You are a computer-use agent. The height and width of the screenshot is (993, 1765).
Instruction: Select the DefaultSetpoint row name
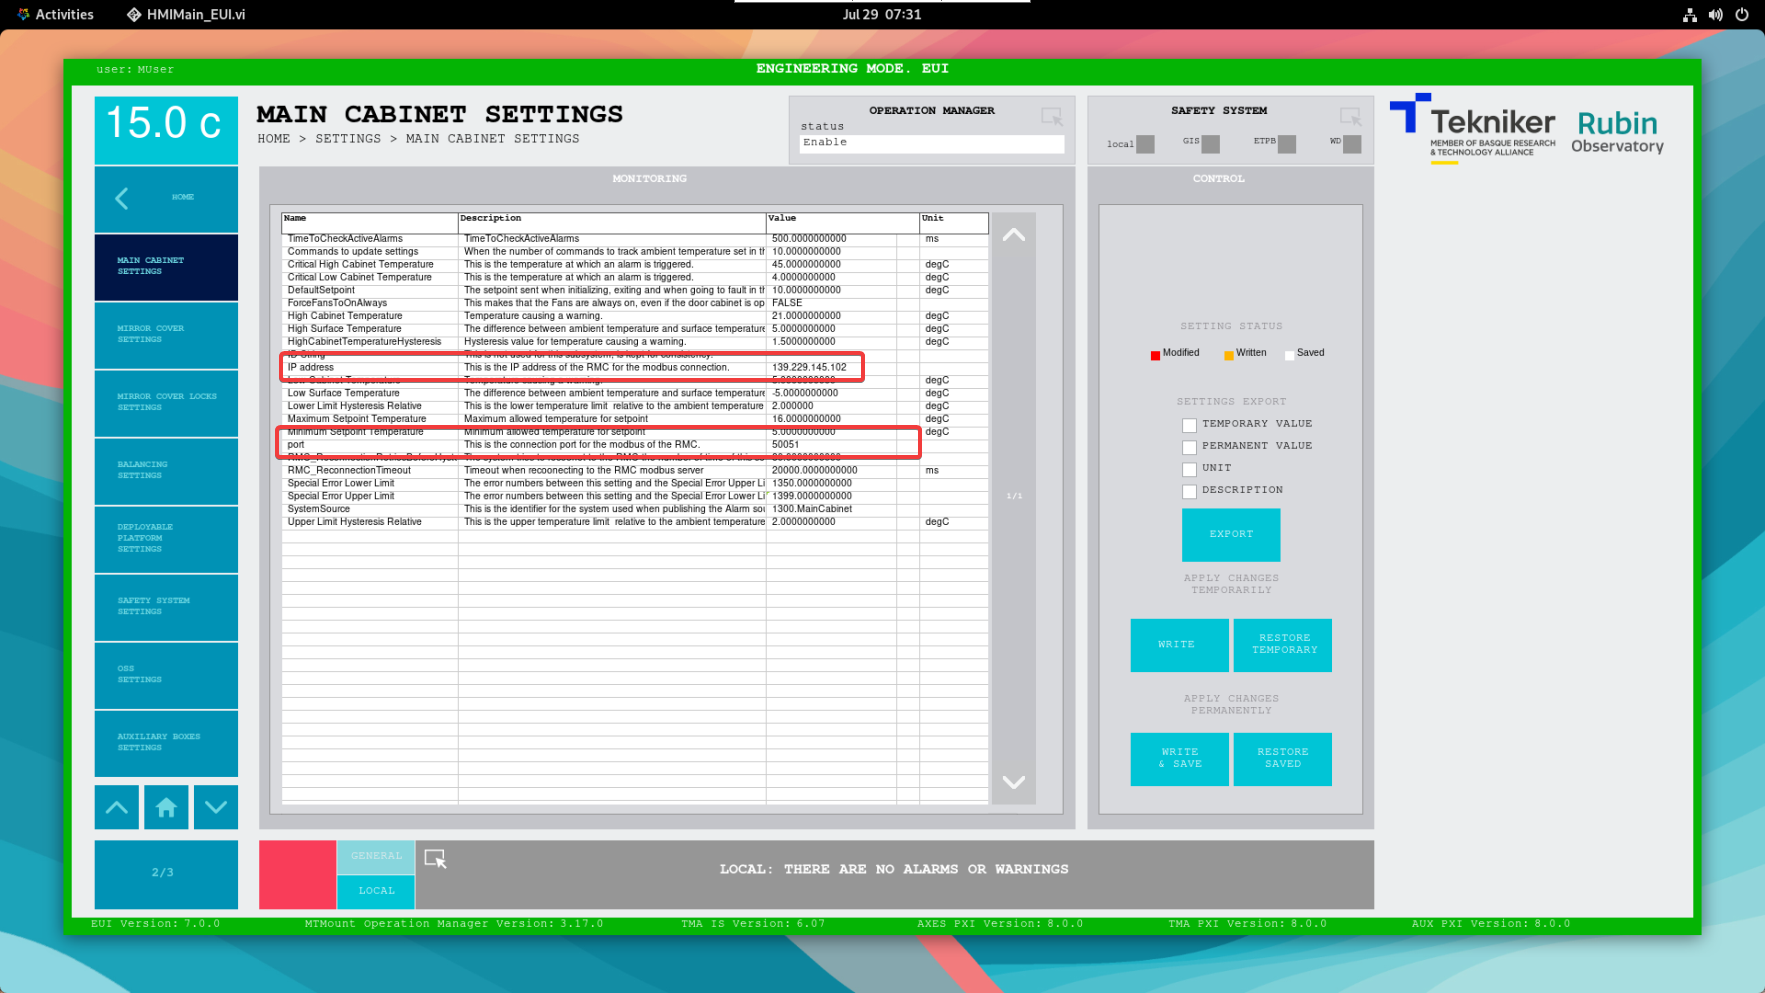(321, 291)
